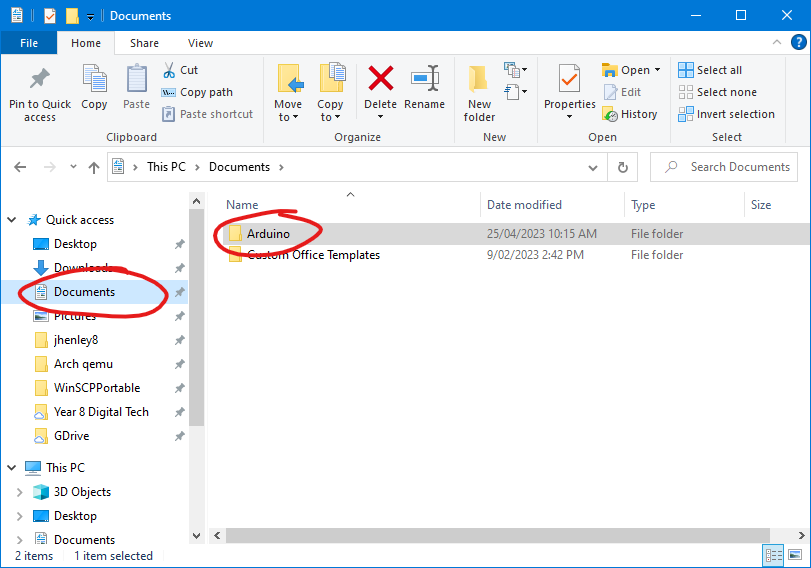The height and width of the screenshot is (568, 811).
Task: Click the Up arrow navigation button
Action: point(94,168)
